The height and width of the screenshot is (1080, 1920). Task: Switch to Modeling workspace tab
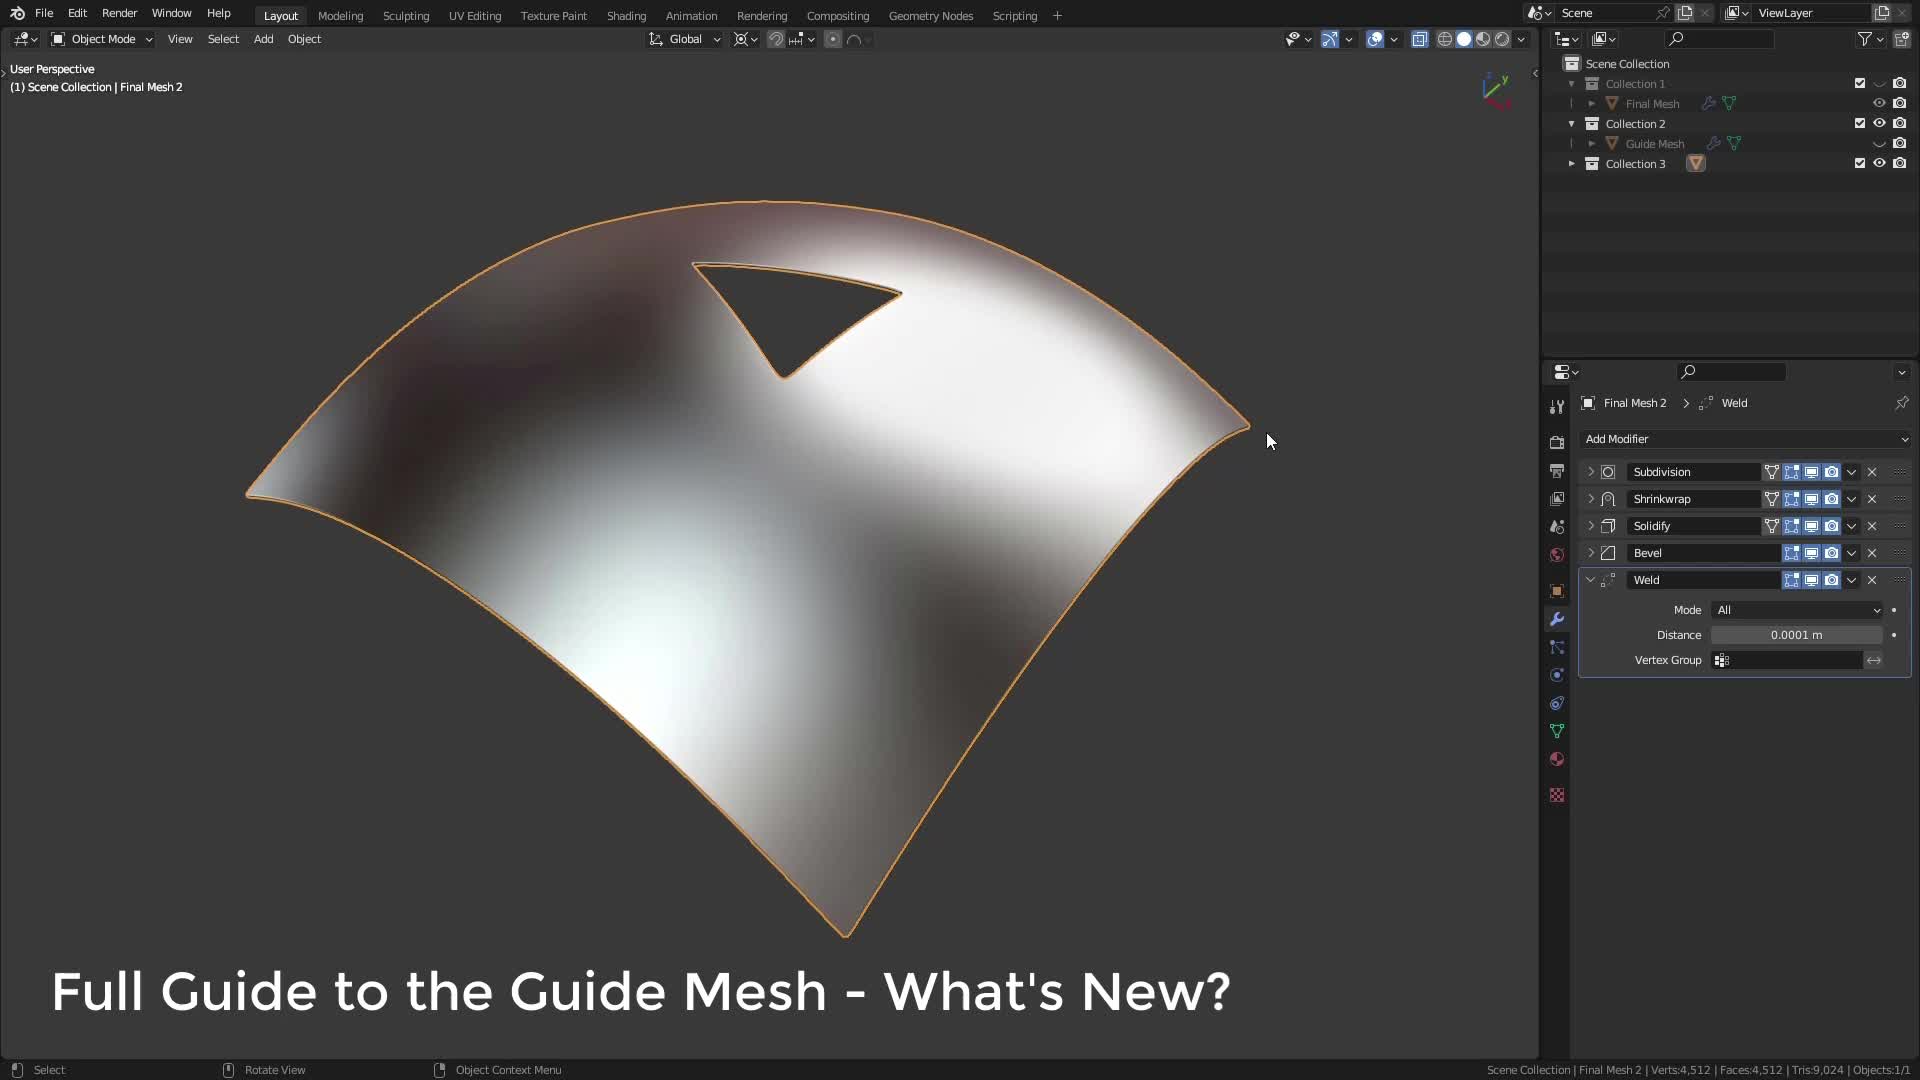click(x=340, y=16)
